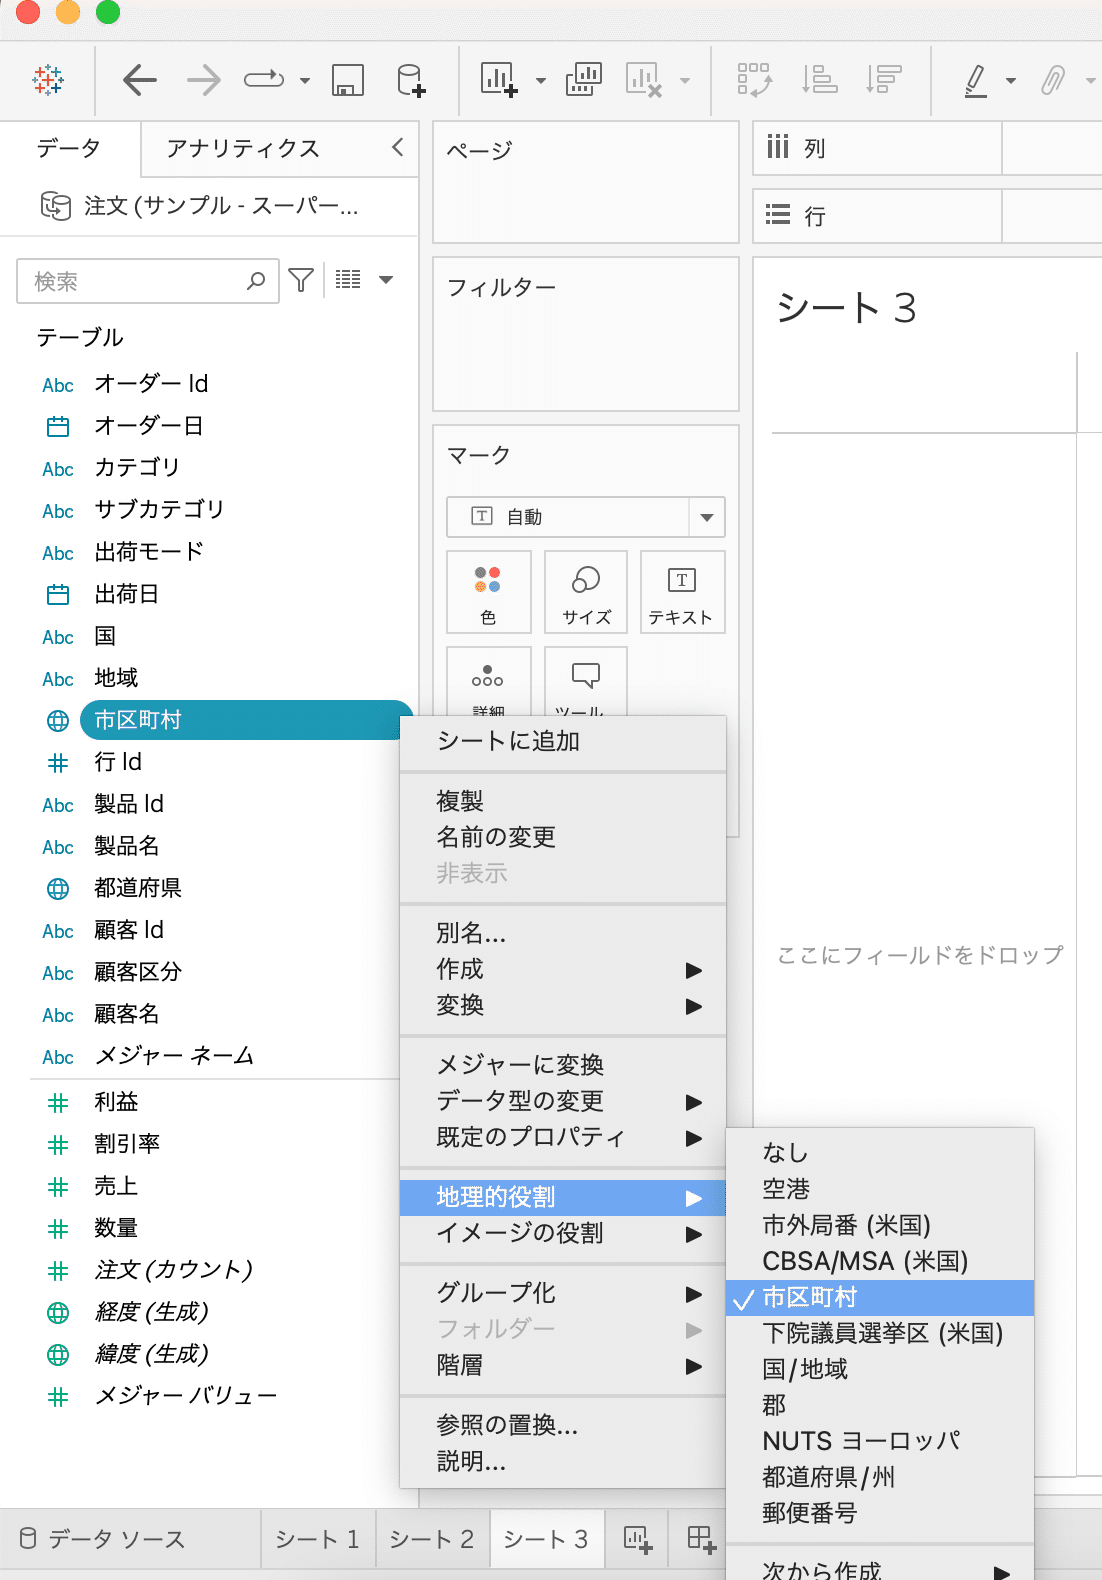Click the globe icon next to 都道府県
The width and height of the screenshot is (1102, 1580).
pos(58,888)
